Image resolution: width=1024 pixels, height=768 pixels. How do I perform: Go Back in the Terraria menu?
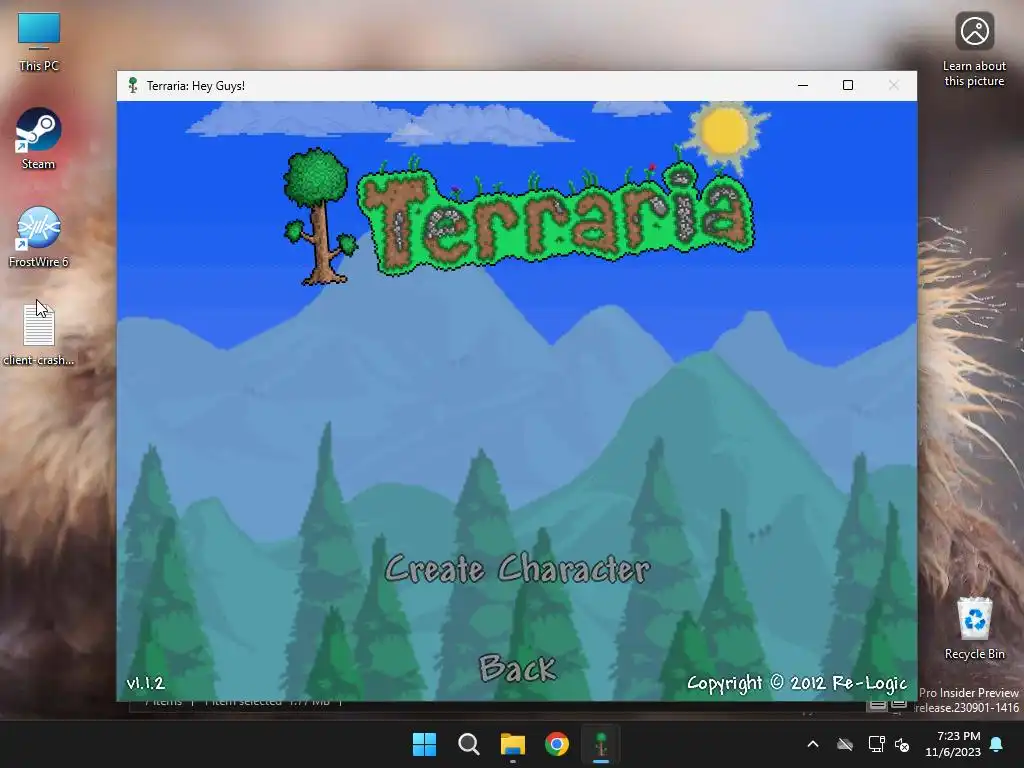(517, 668)
